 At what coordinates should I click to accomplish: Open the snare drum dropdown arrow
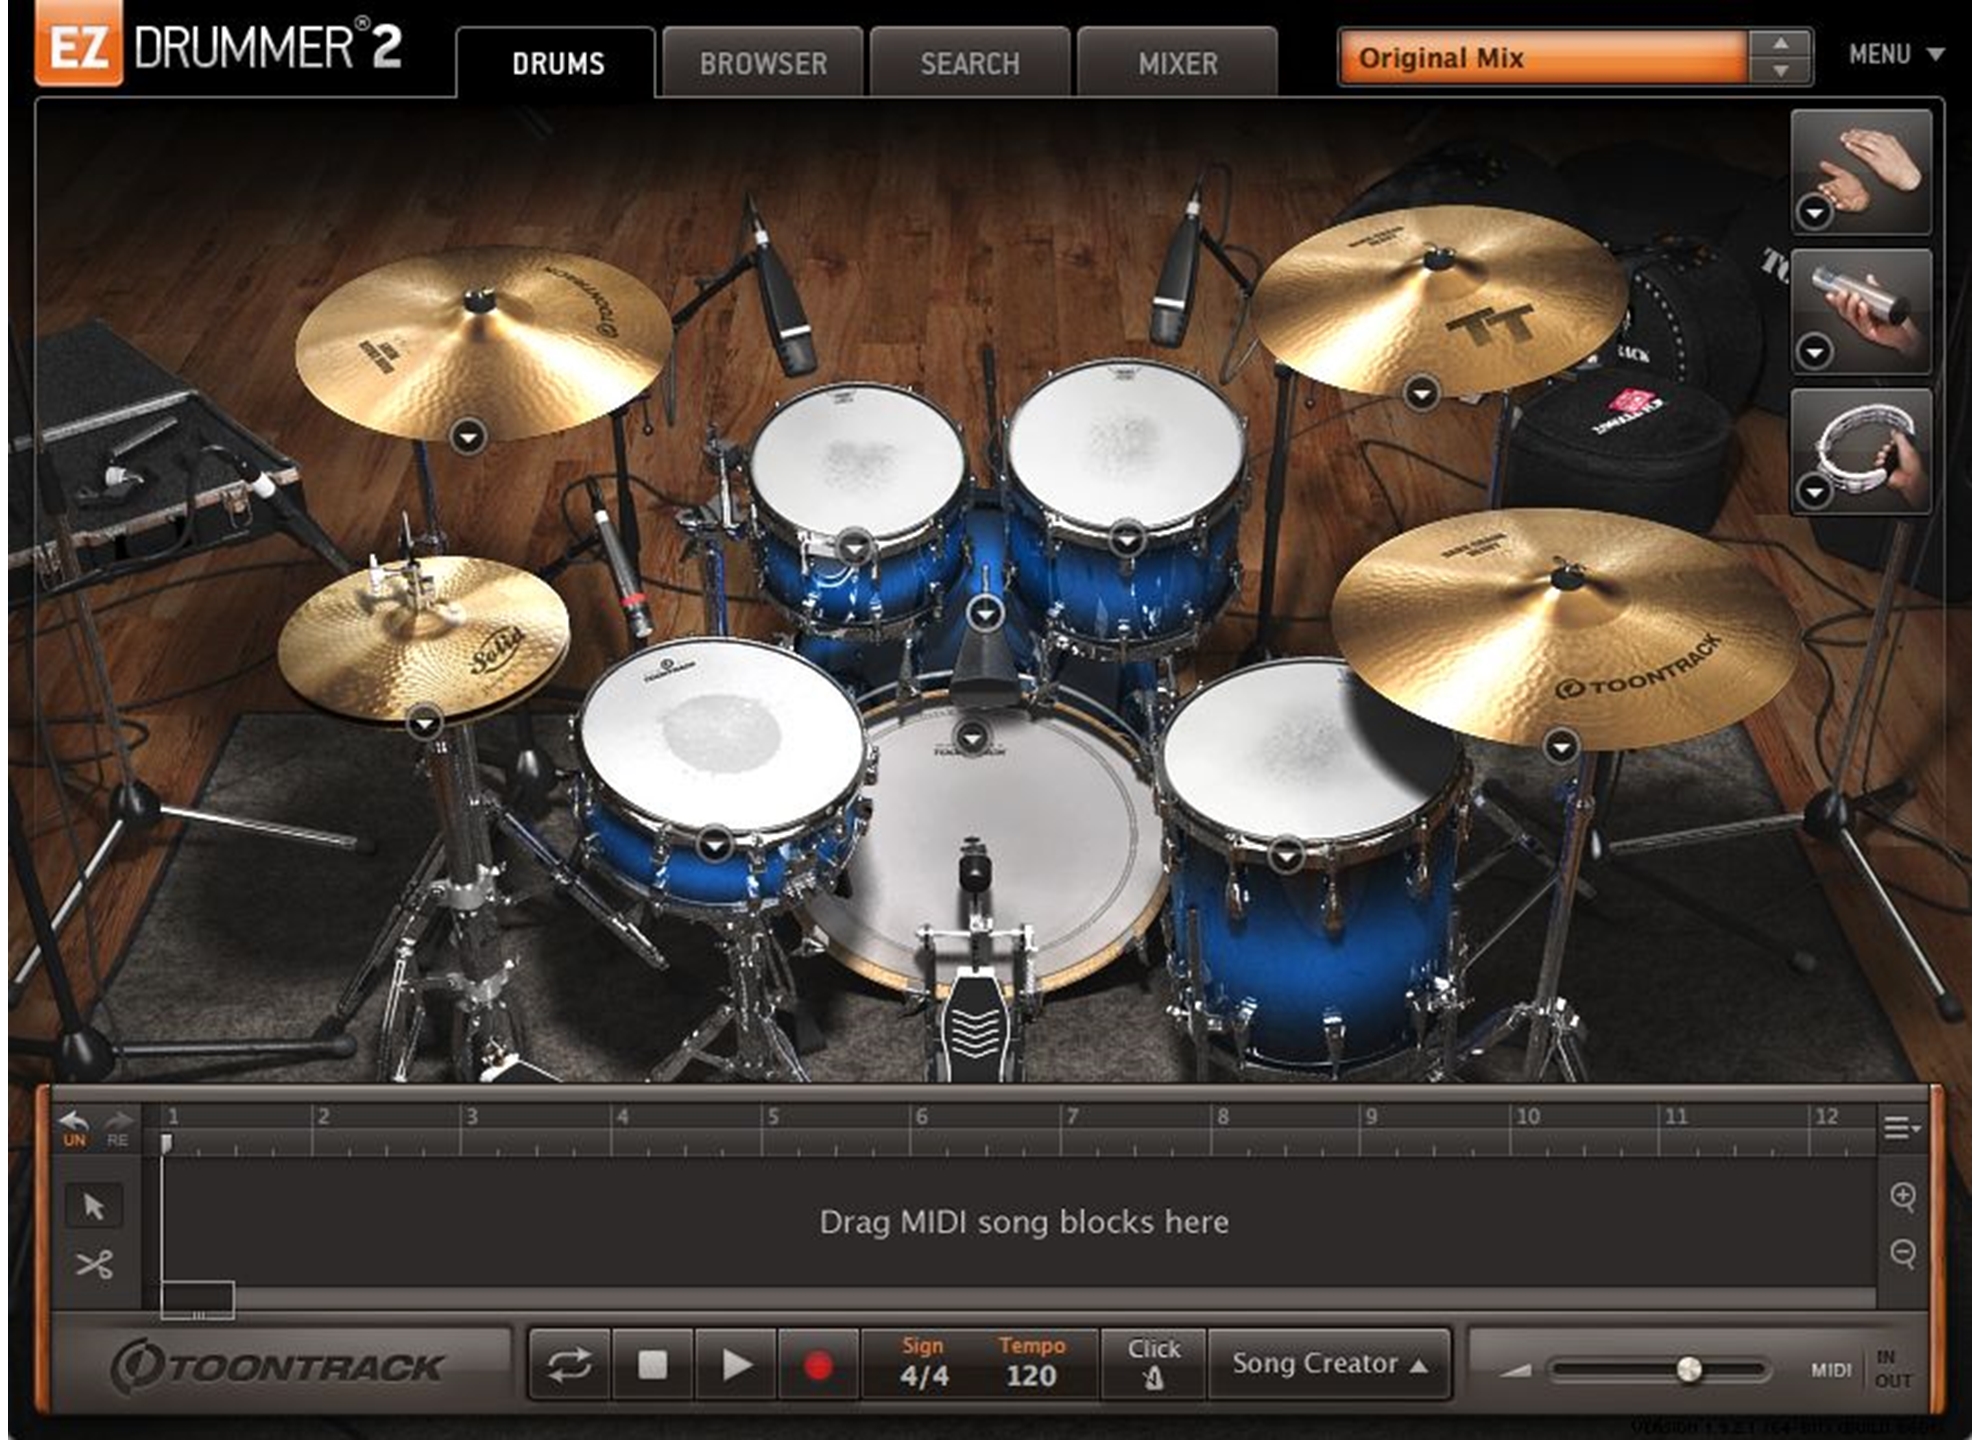pos(714,845)
